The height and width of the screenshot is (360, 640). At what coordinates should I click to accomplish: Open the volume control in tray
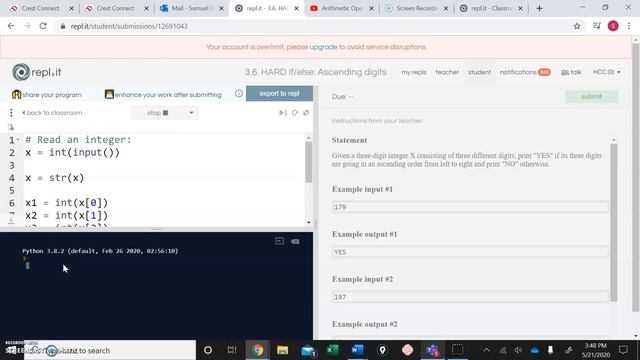pyautogui.click(x=518, y=350)
